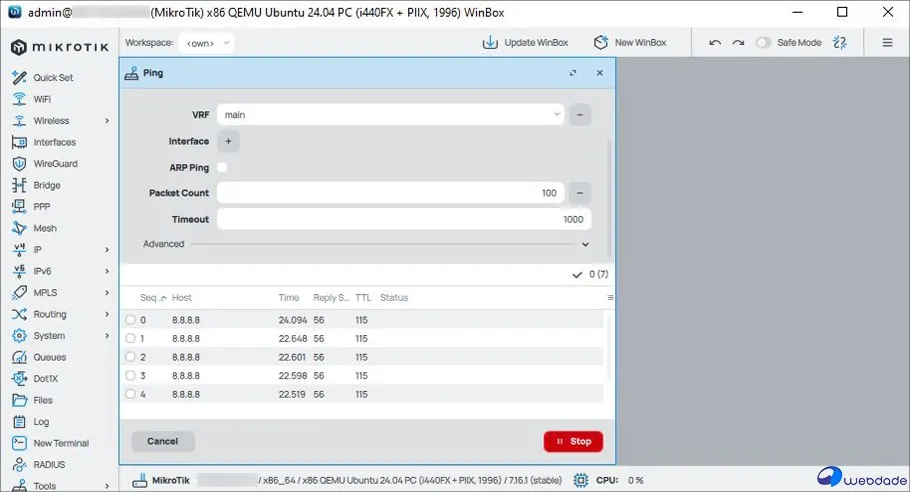The width and height of the screenshot is (910, 492).
Task: Open the New WinBox window icon
Action: point(601,43)
